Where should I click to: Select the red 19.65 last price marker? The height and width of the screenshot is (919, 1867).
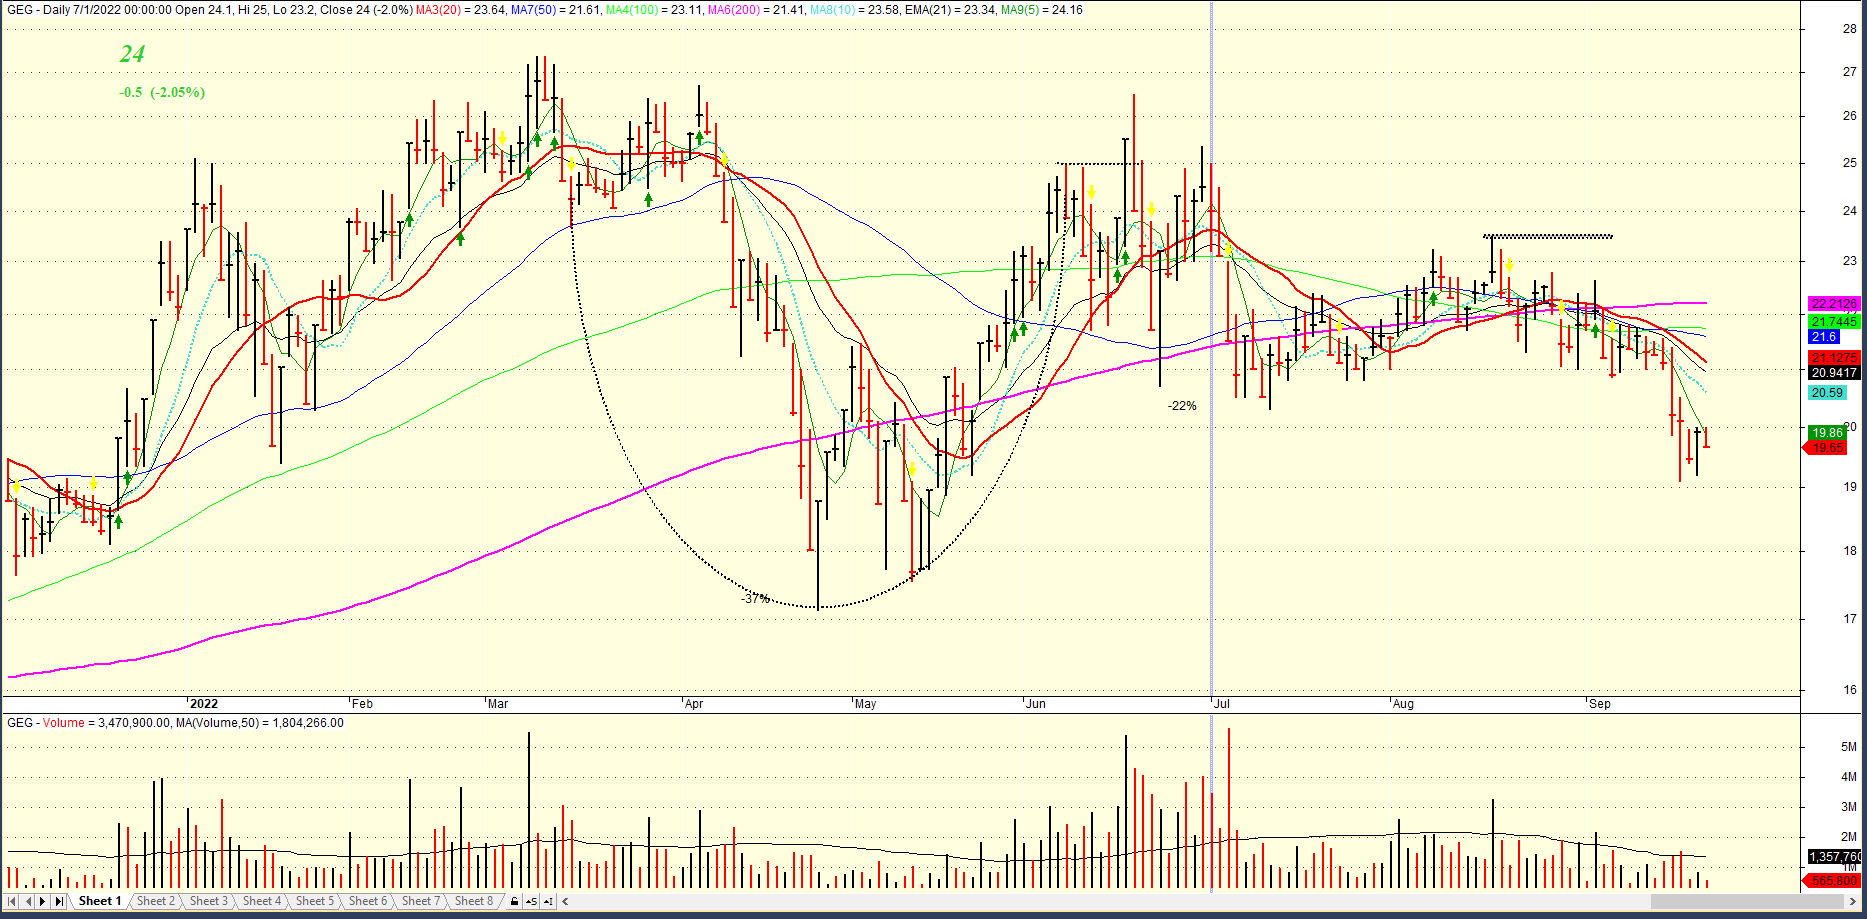click(1829, 448)
